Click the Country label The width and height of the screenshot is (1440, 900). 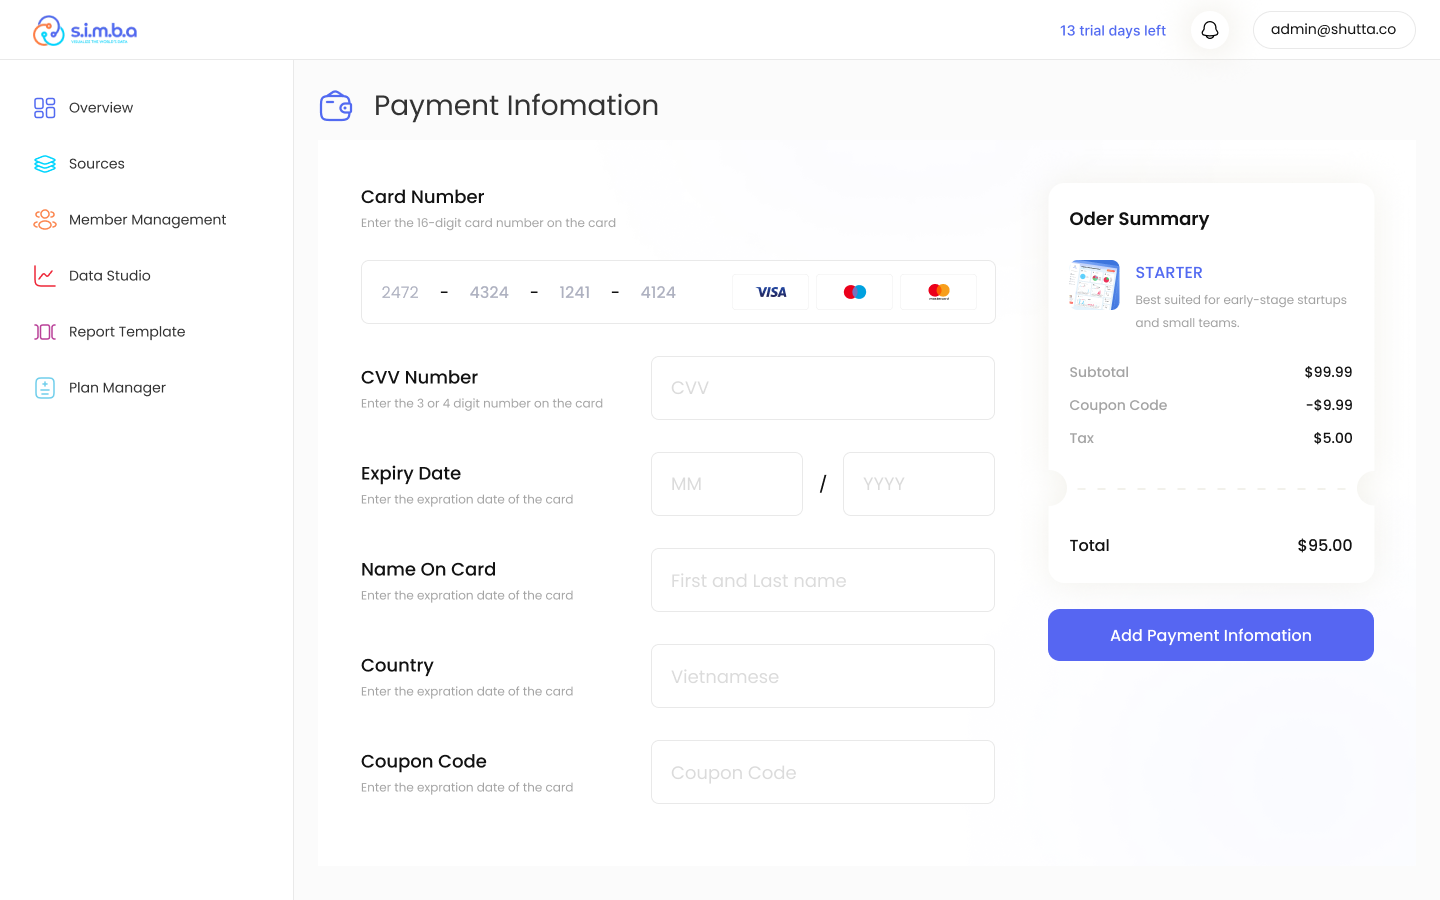pos(397,666)
